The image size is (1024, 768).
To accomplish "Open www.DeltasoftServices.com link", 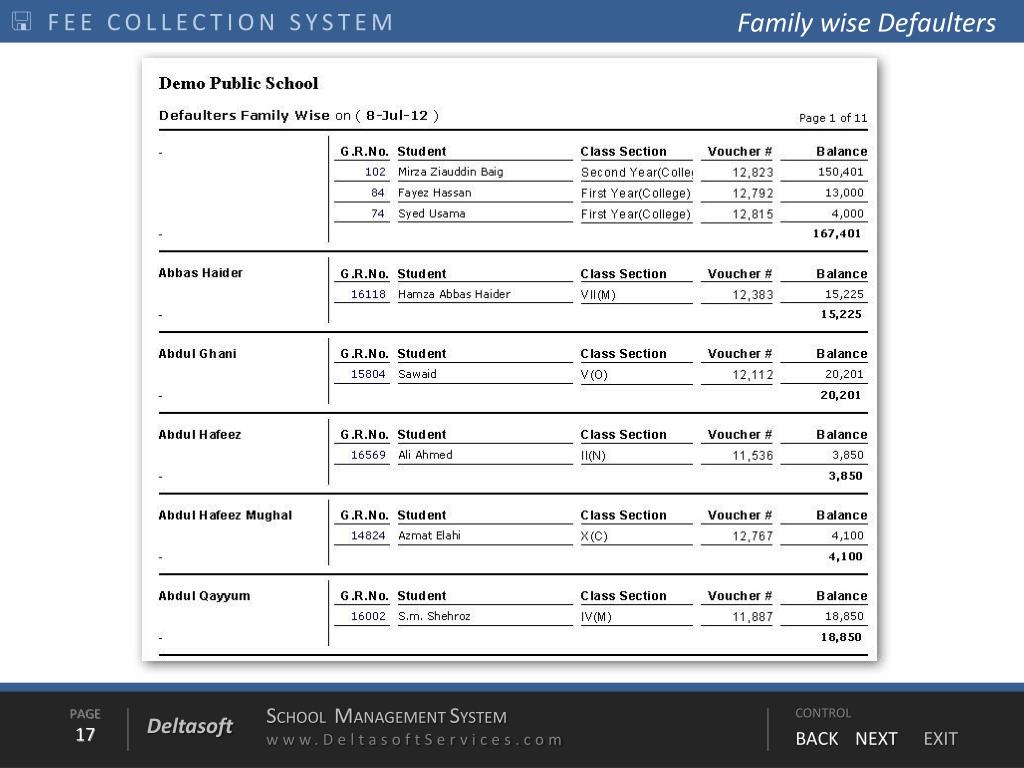I will 414,740.
